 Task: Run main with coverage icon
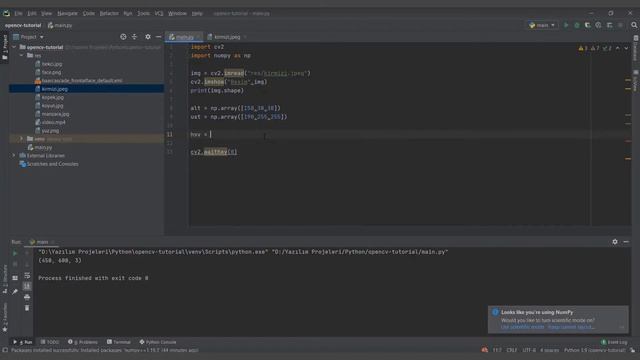(587, 25)
